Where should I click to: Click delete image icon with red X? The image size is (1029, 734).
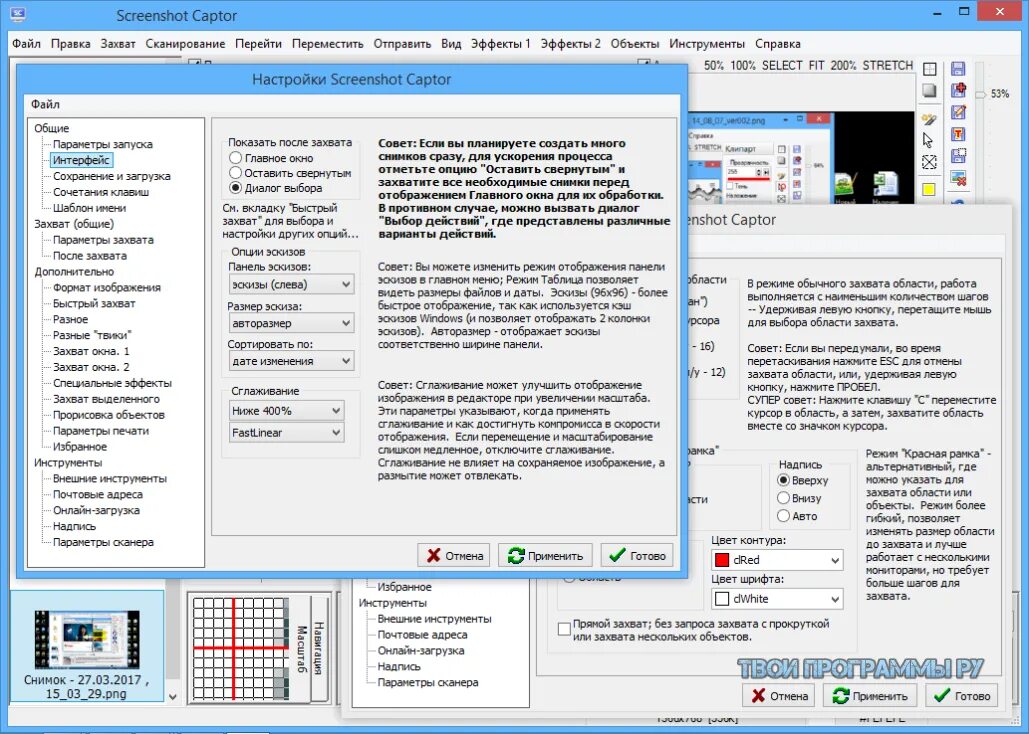coord(958,177)
